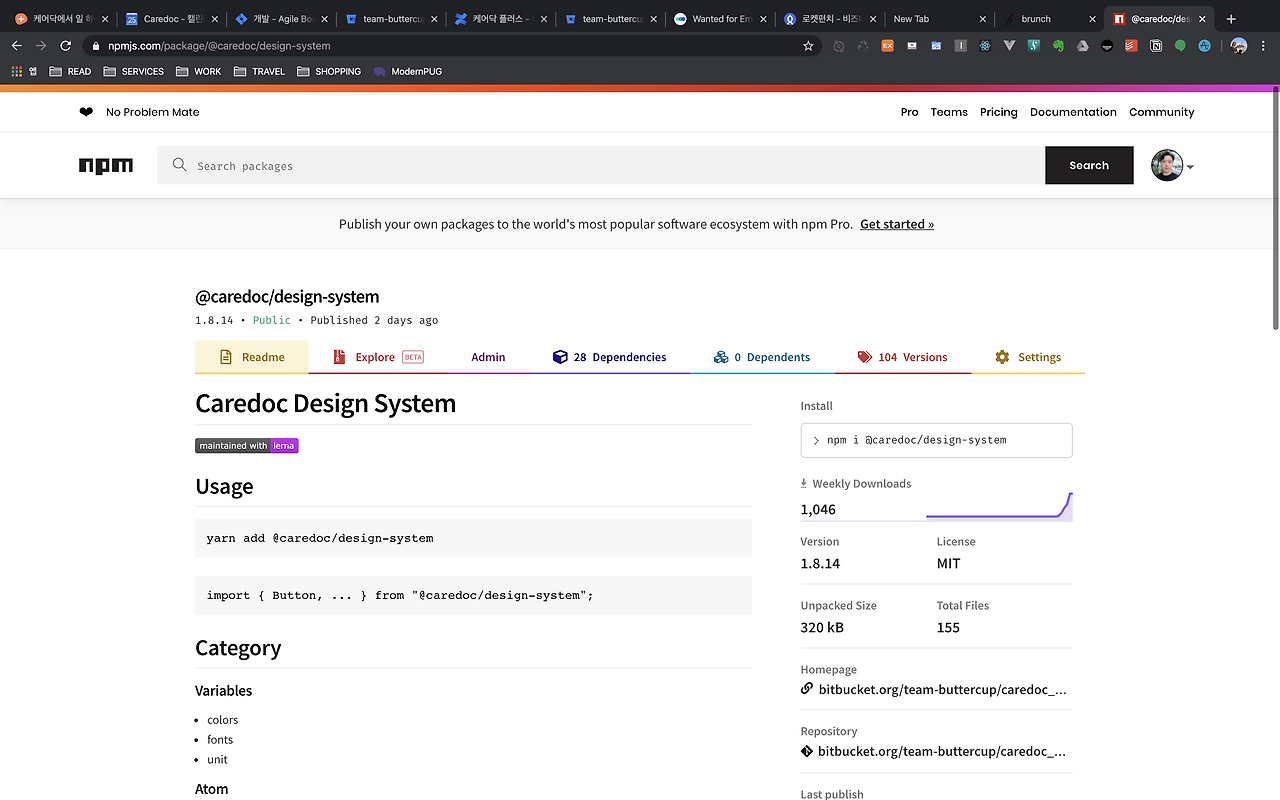
Task: Click the maintained with lerna badge
Action: coord(247,446)
